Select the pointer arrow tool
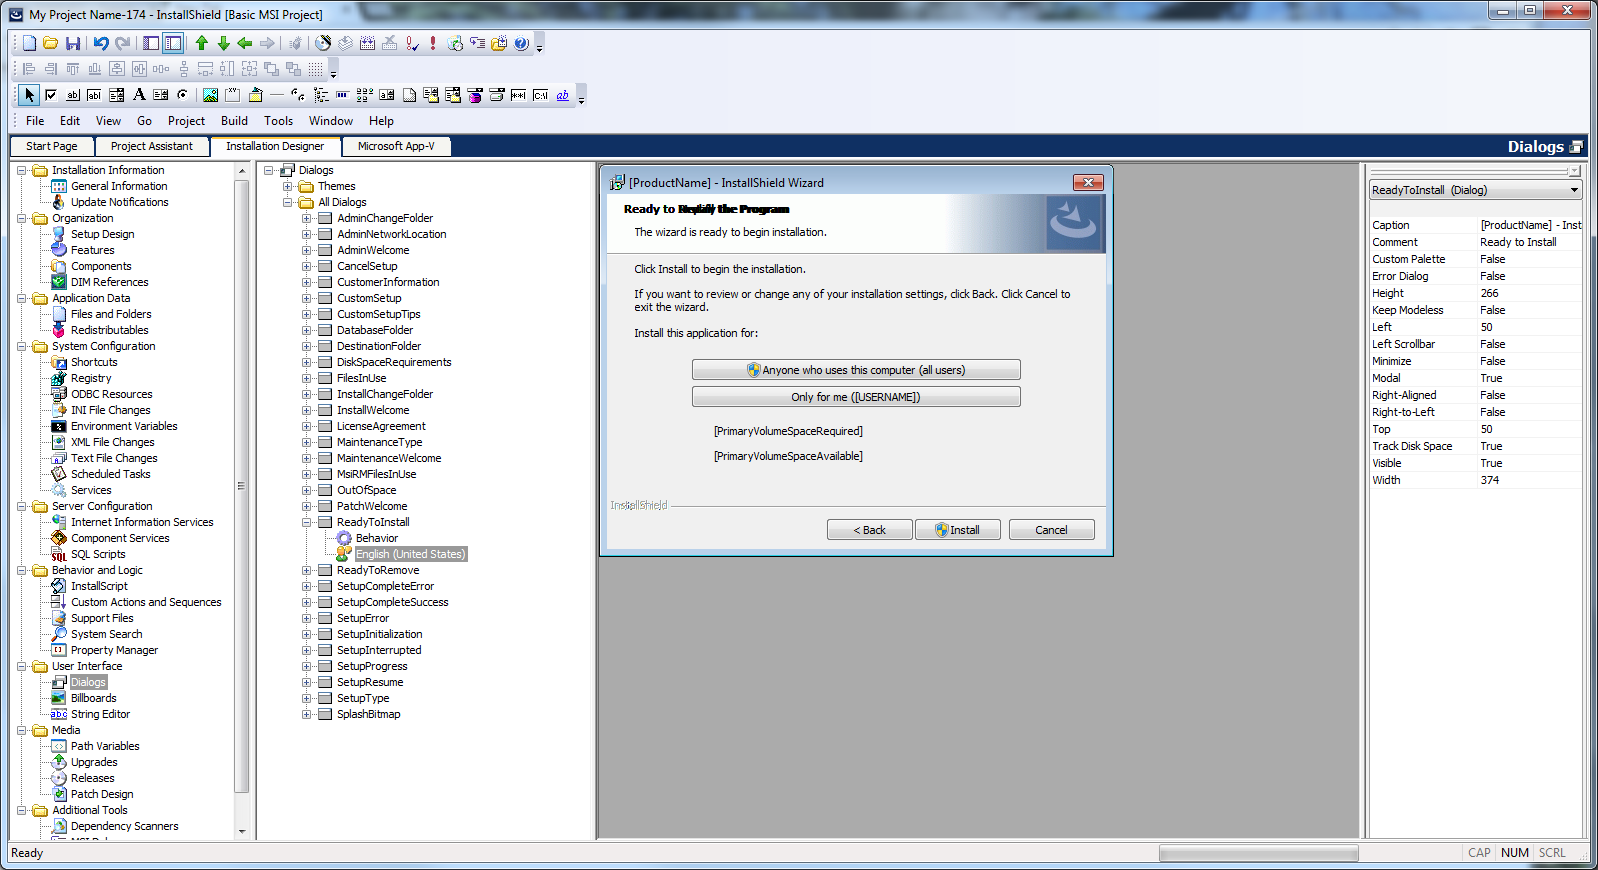This screenshot has width=1598, height=870. click(29, 95)
